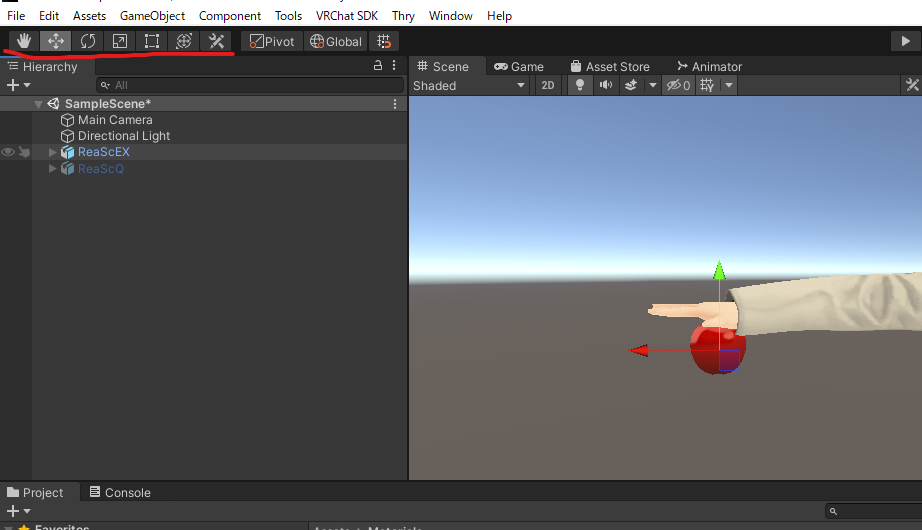
Task: Open the GameObject menu
Action: 152,16
